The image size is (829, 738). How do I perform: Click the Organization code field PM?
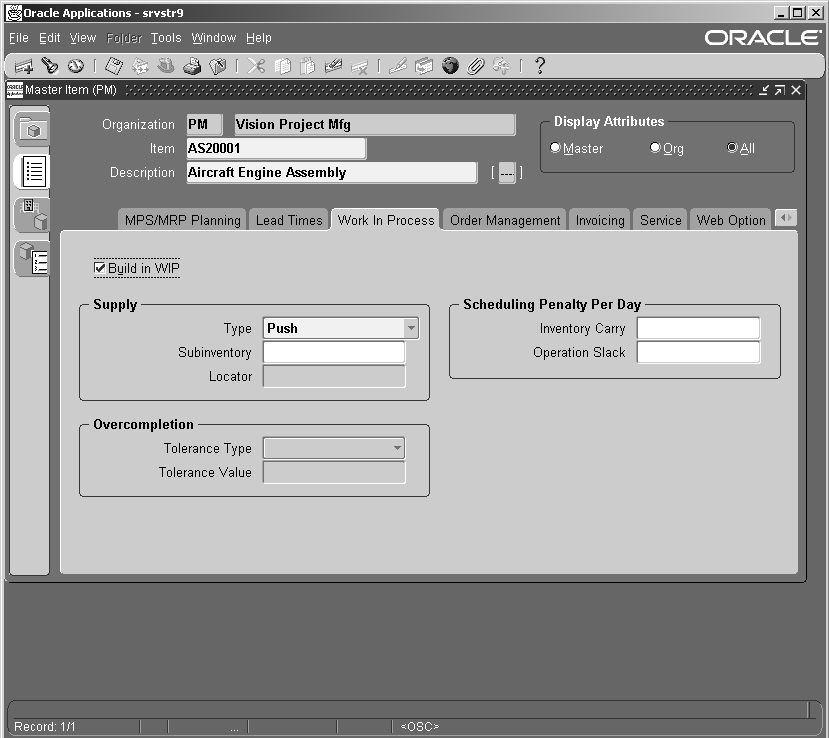(x=205, y=125)
